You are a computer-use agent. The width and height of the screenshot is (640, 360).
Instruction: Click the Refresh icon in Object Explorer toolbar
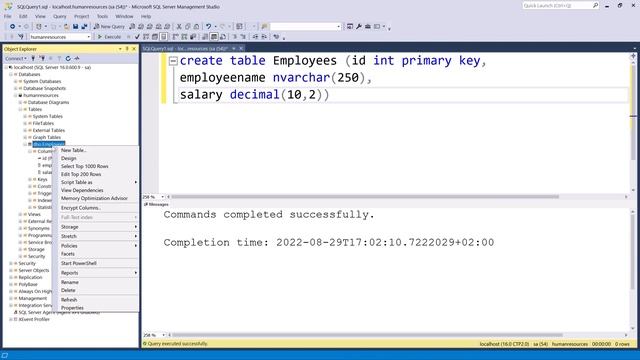[x=68, y=58]
